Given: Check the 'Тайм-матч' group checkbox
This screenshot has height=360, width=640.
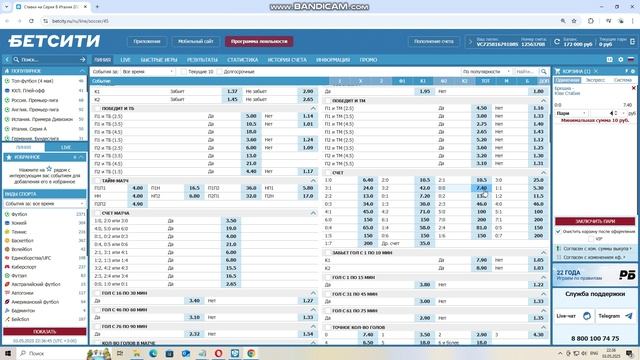Looking at the screenshot, I should pos(97,180).
